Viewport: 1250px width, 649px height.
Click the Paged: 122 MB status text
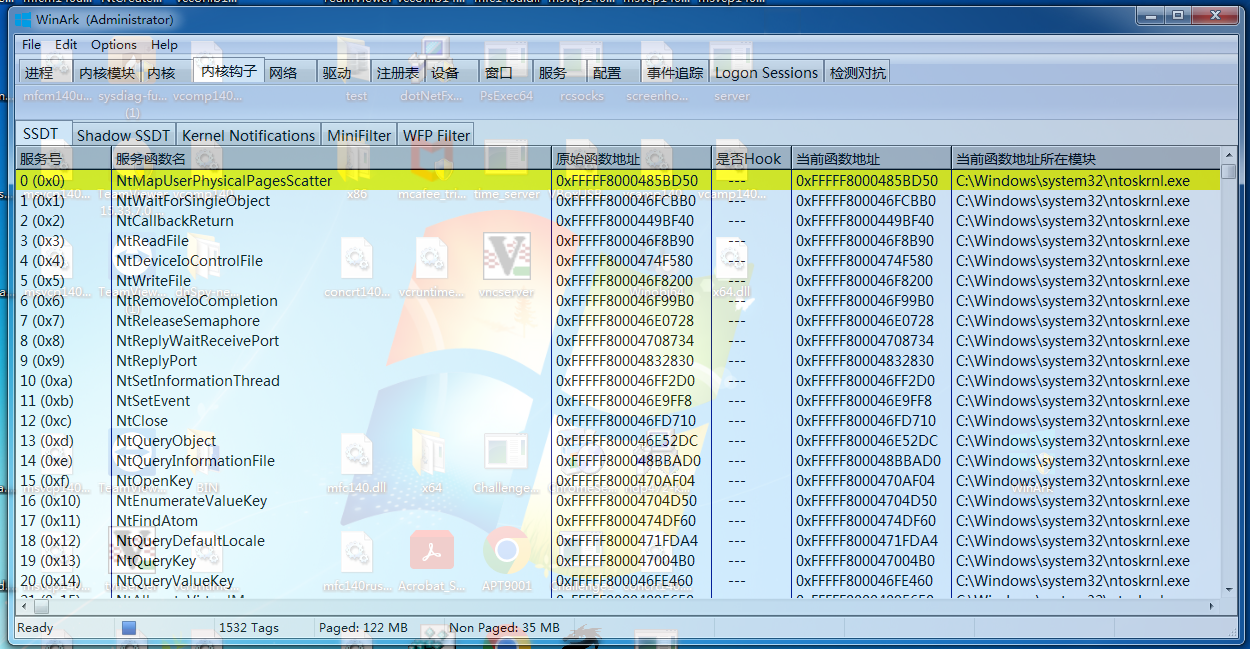pyautogui.click(x=363, y=628)
